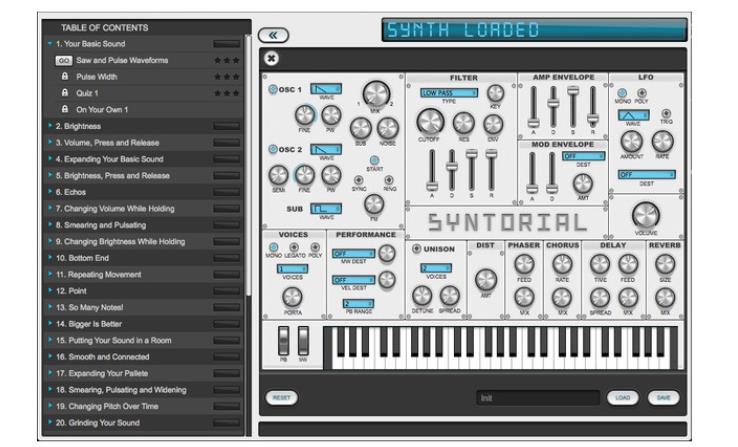This screenshot has width=738, height=447.
Task: Click the Phaser Feed knob
Action: [524, 264]
